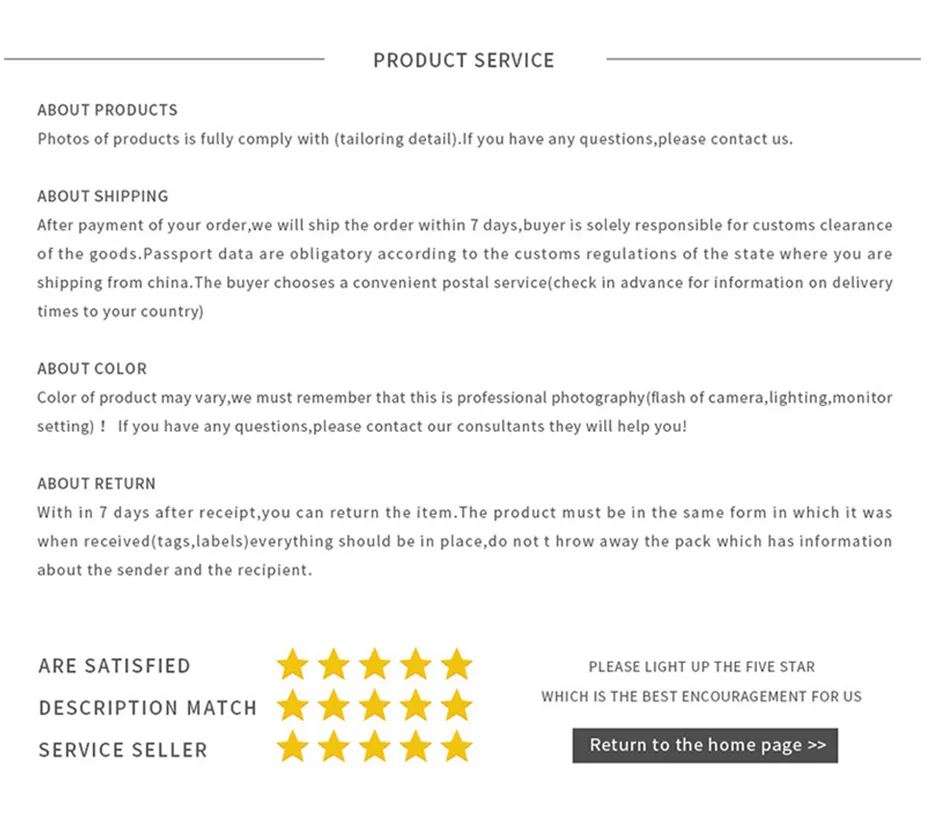The image size is (930, 822).
Task: Click the fifth star beside DESCRIPTION MATCH
Action: (457, 705)
